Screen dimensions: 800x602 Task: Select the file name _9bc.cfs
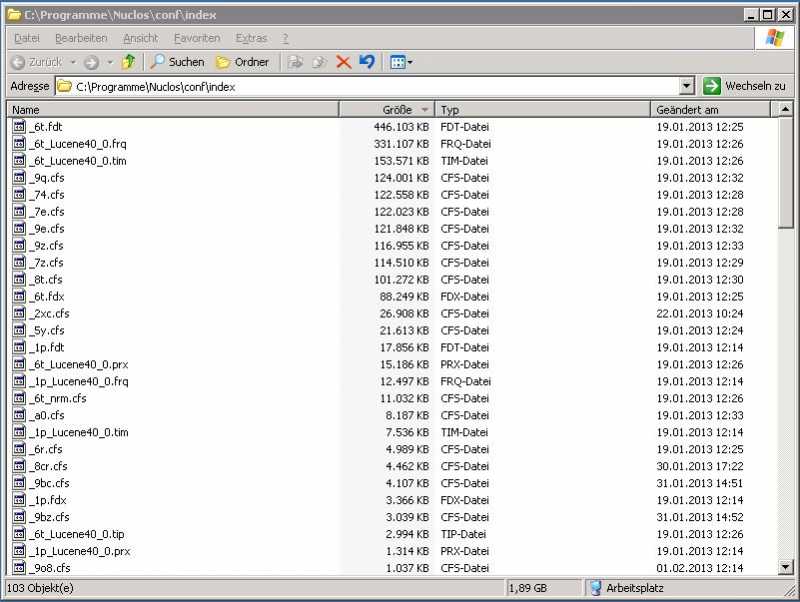[49, 483]
